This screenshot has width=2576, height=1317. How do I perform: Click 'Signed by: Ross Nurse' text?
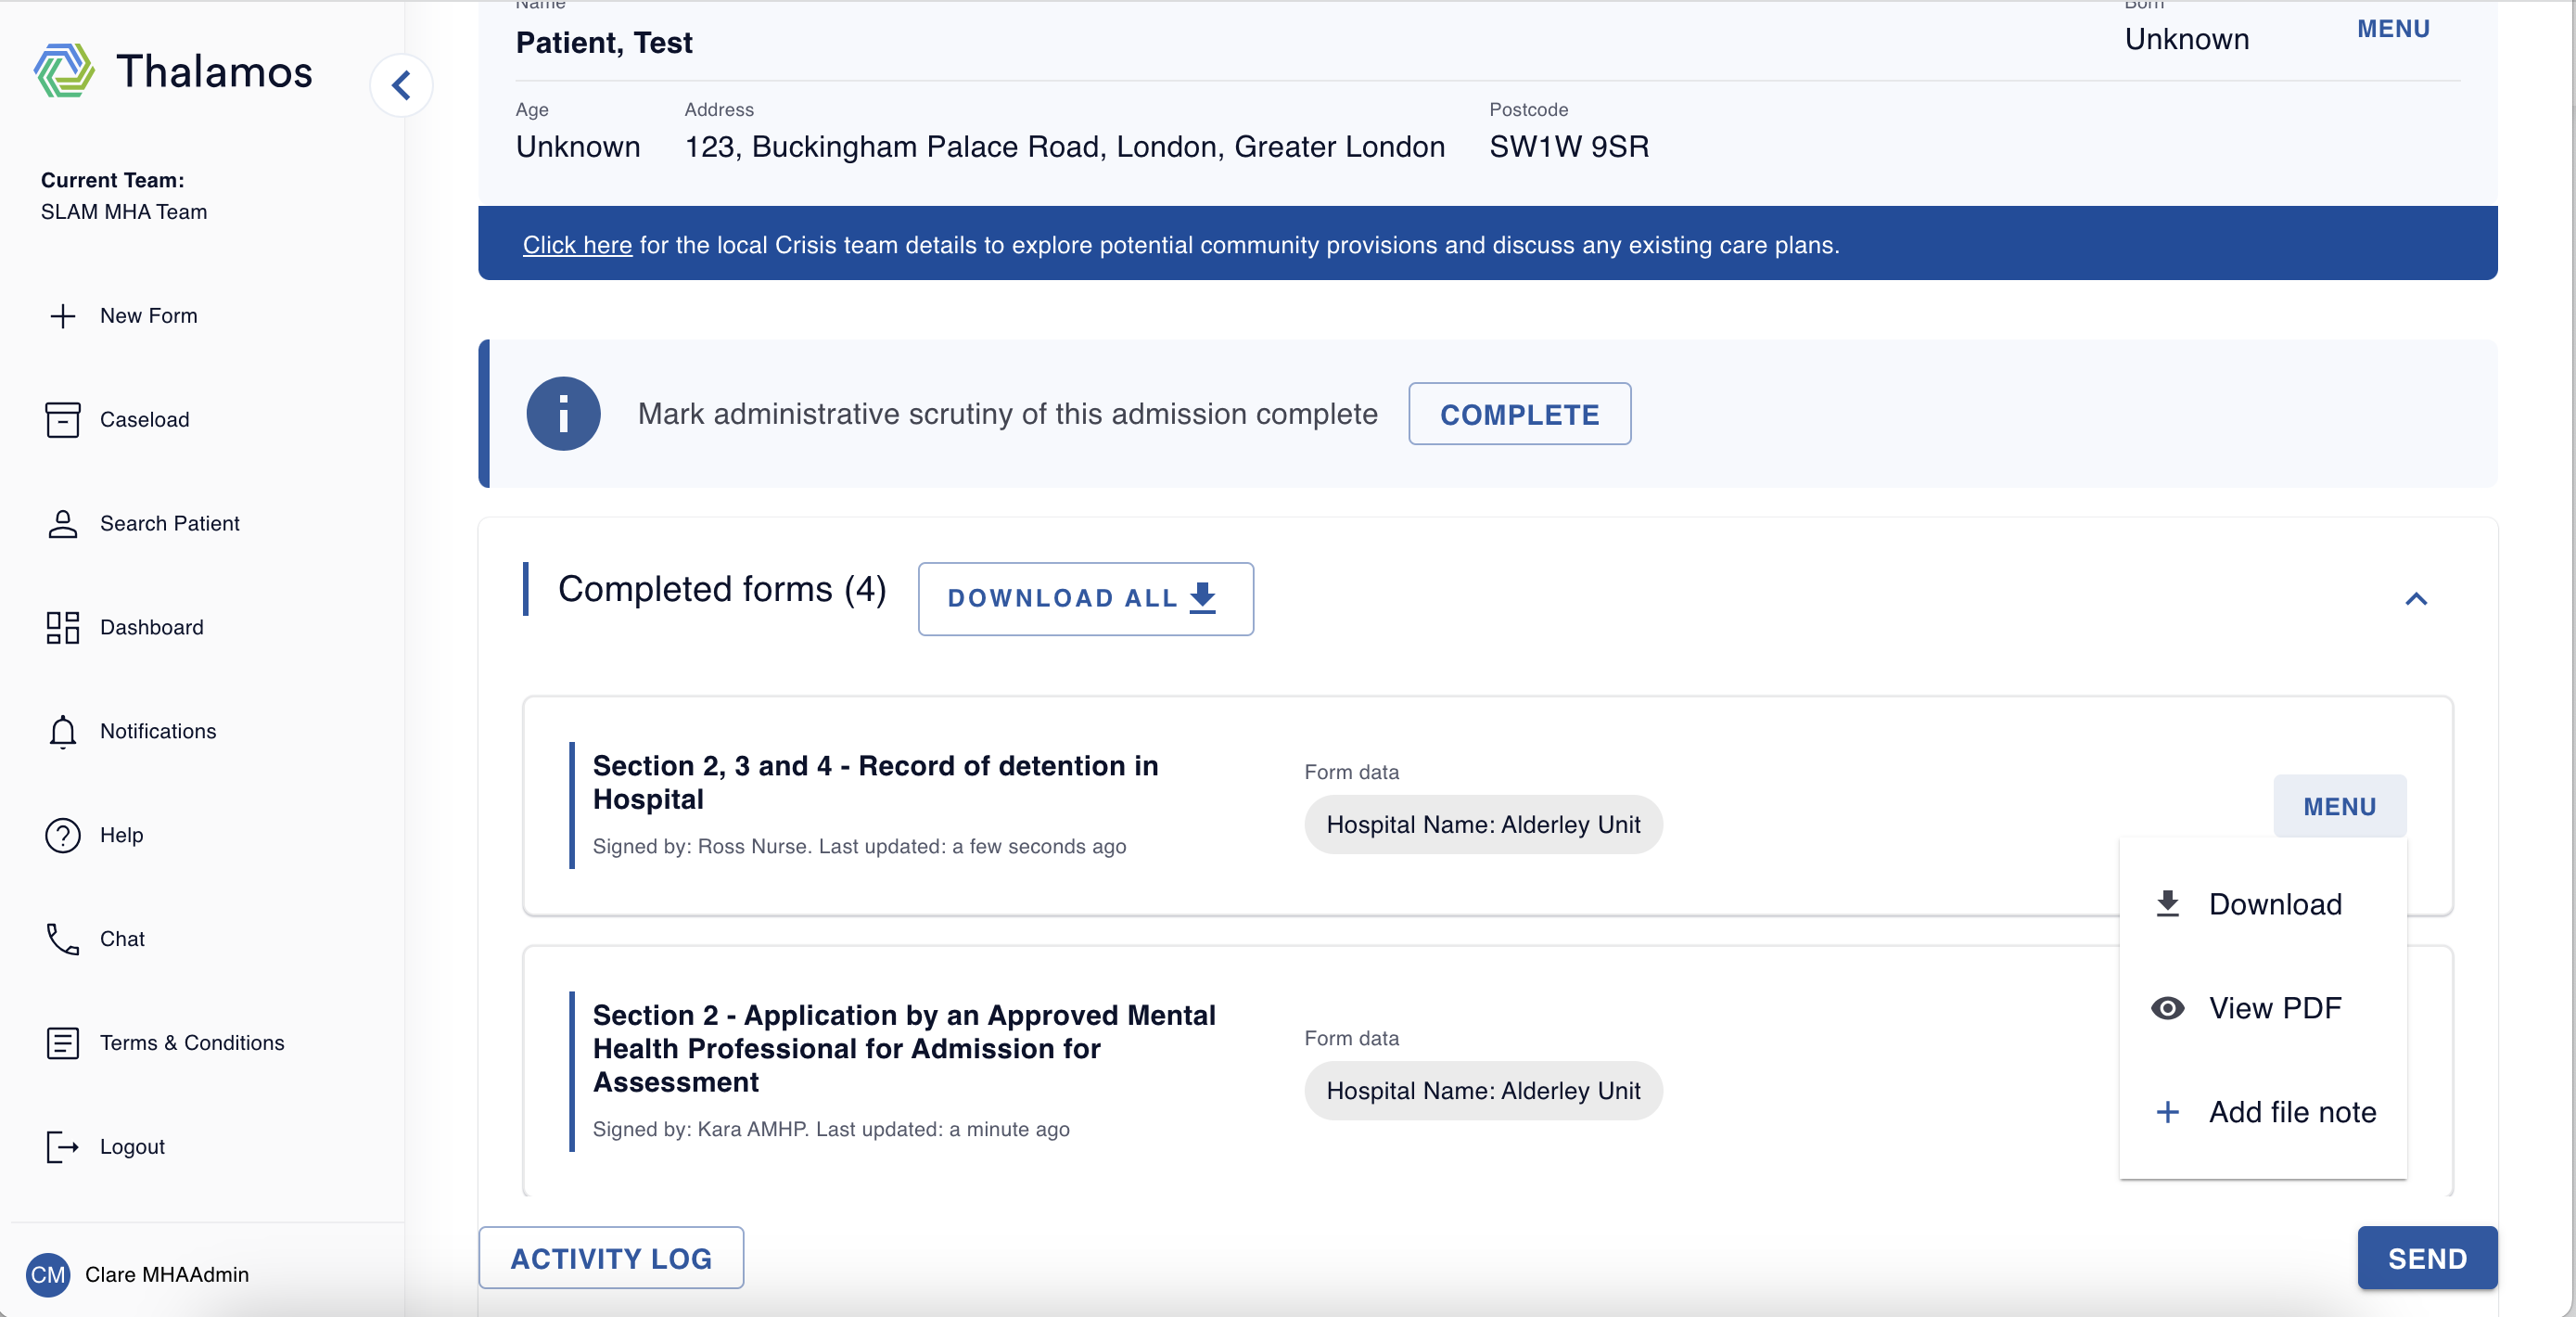click(701, 847)
